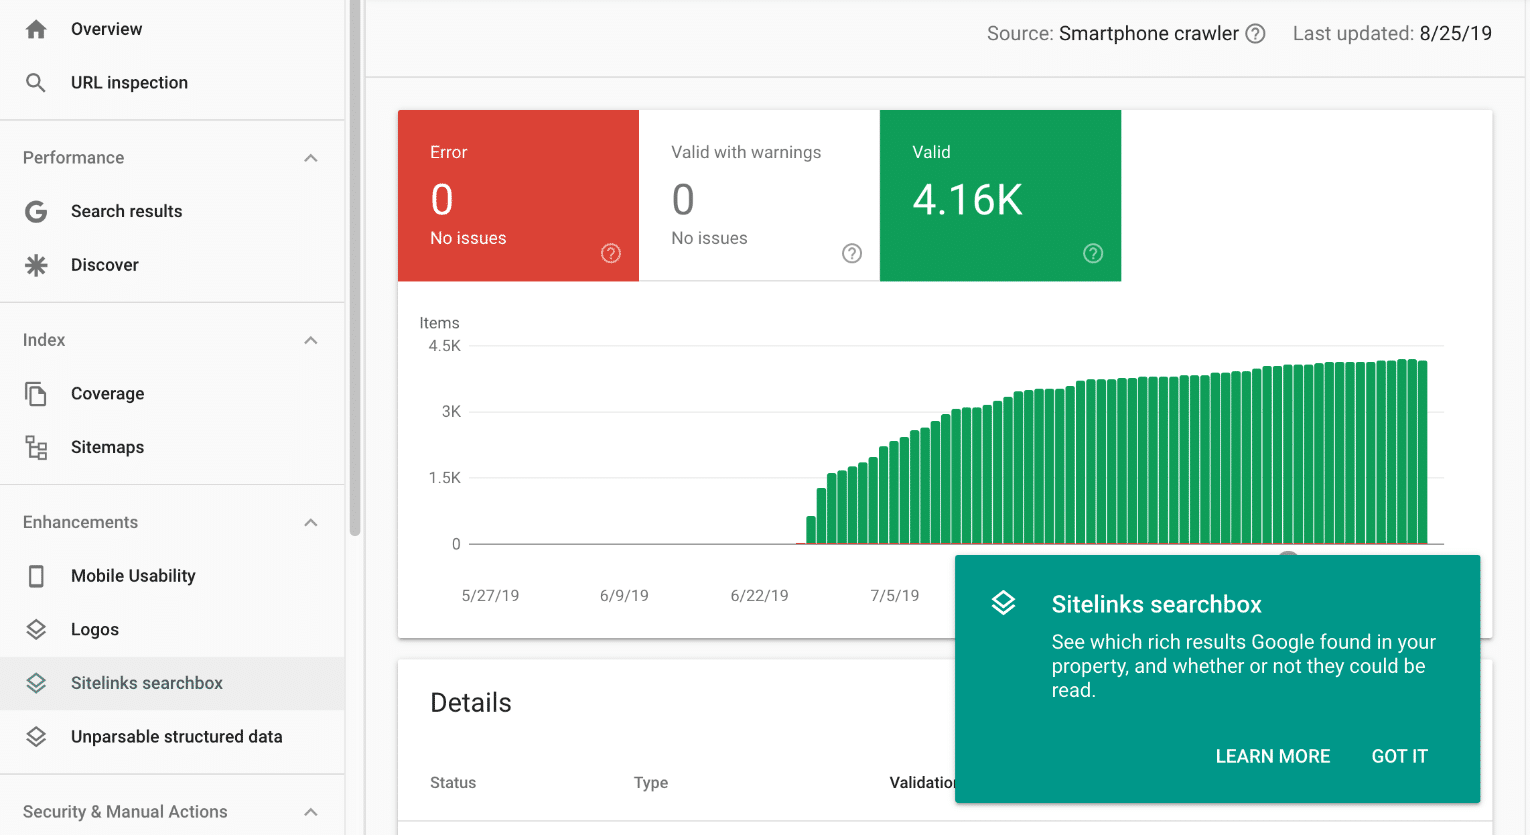Expand the Security & Manual Actions section

[310, 811]
